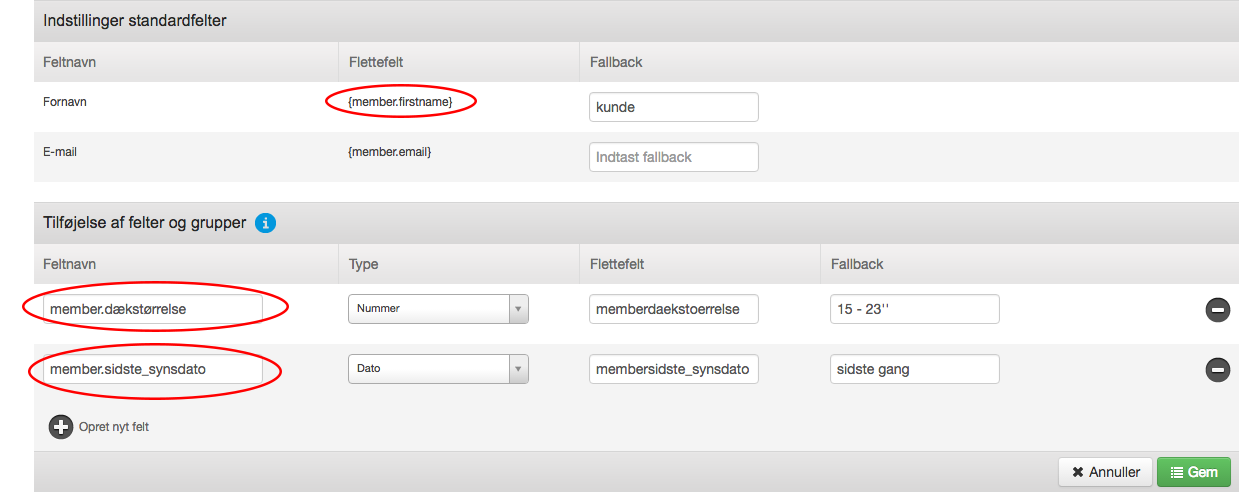Click the fallback field containing sidste gang
Screen dimensions: 1239x492
(x=915, y=369)
